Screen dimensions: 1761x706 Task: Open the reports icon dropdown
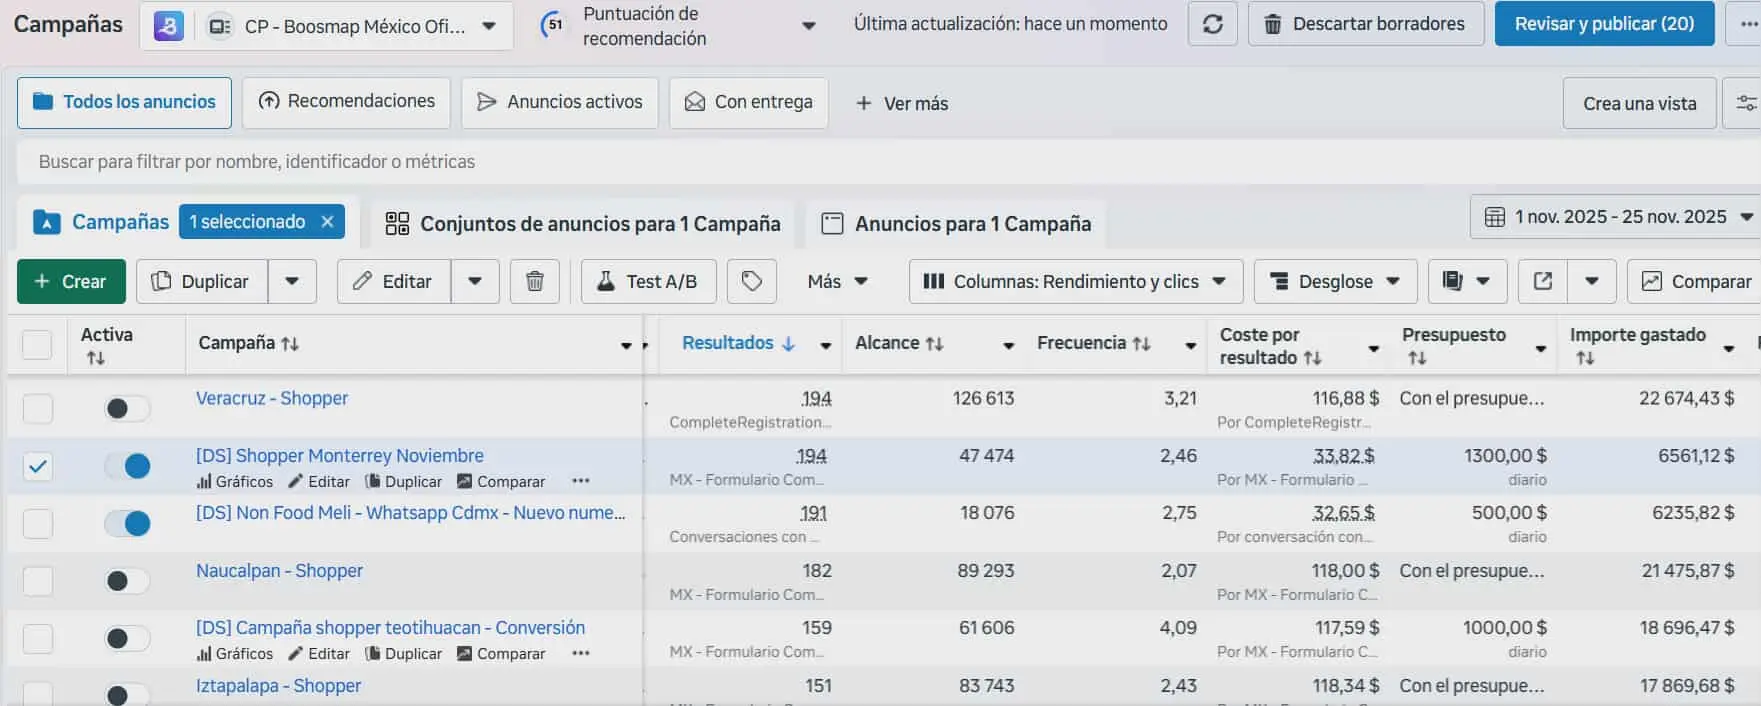click(1466, 282)
